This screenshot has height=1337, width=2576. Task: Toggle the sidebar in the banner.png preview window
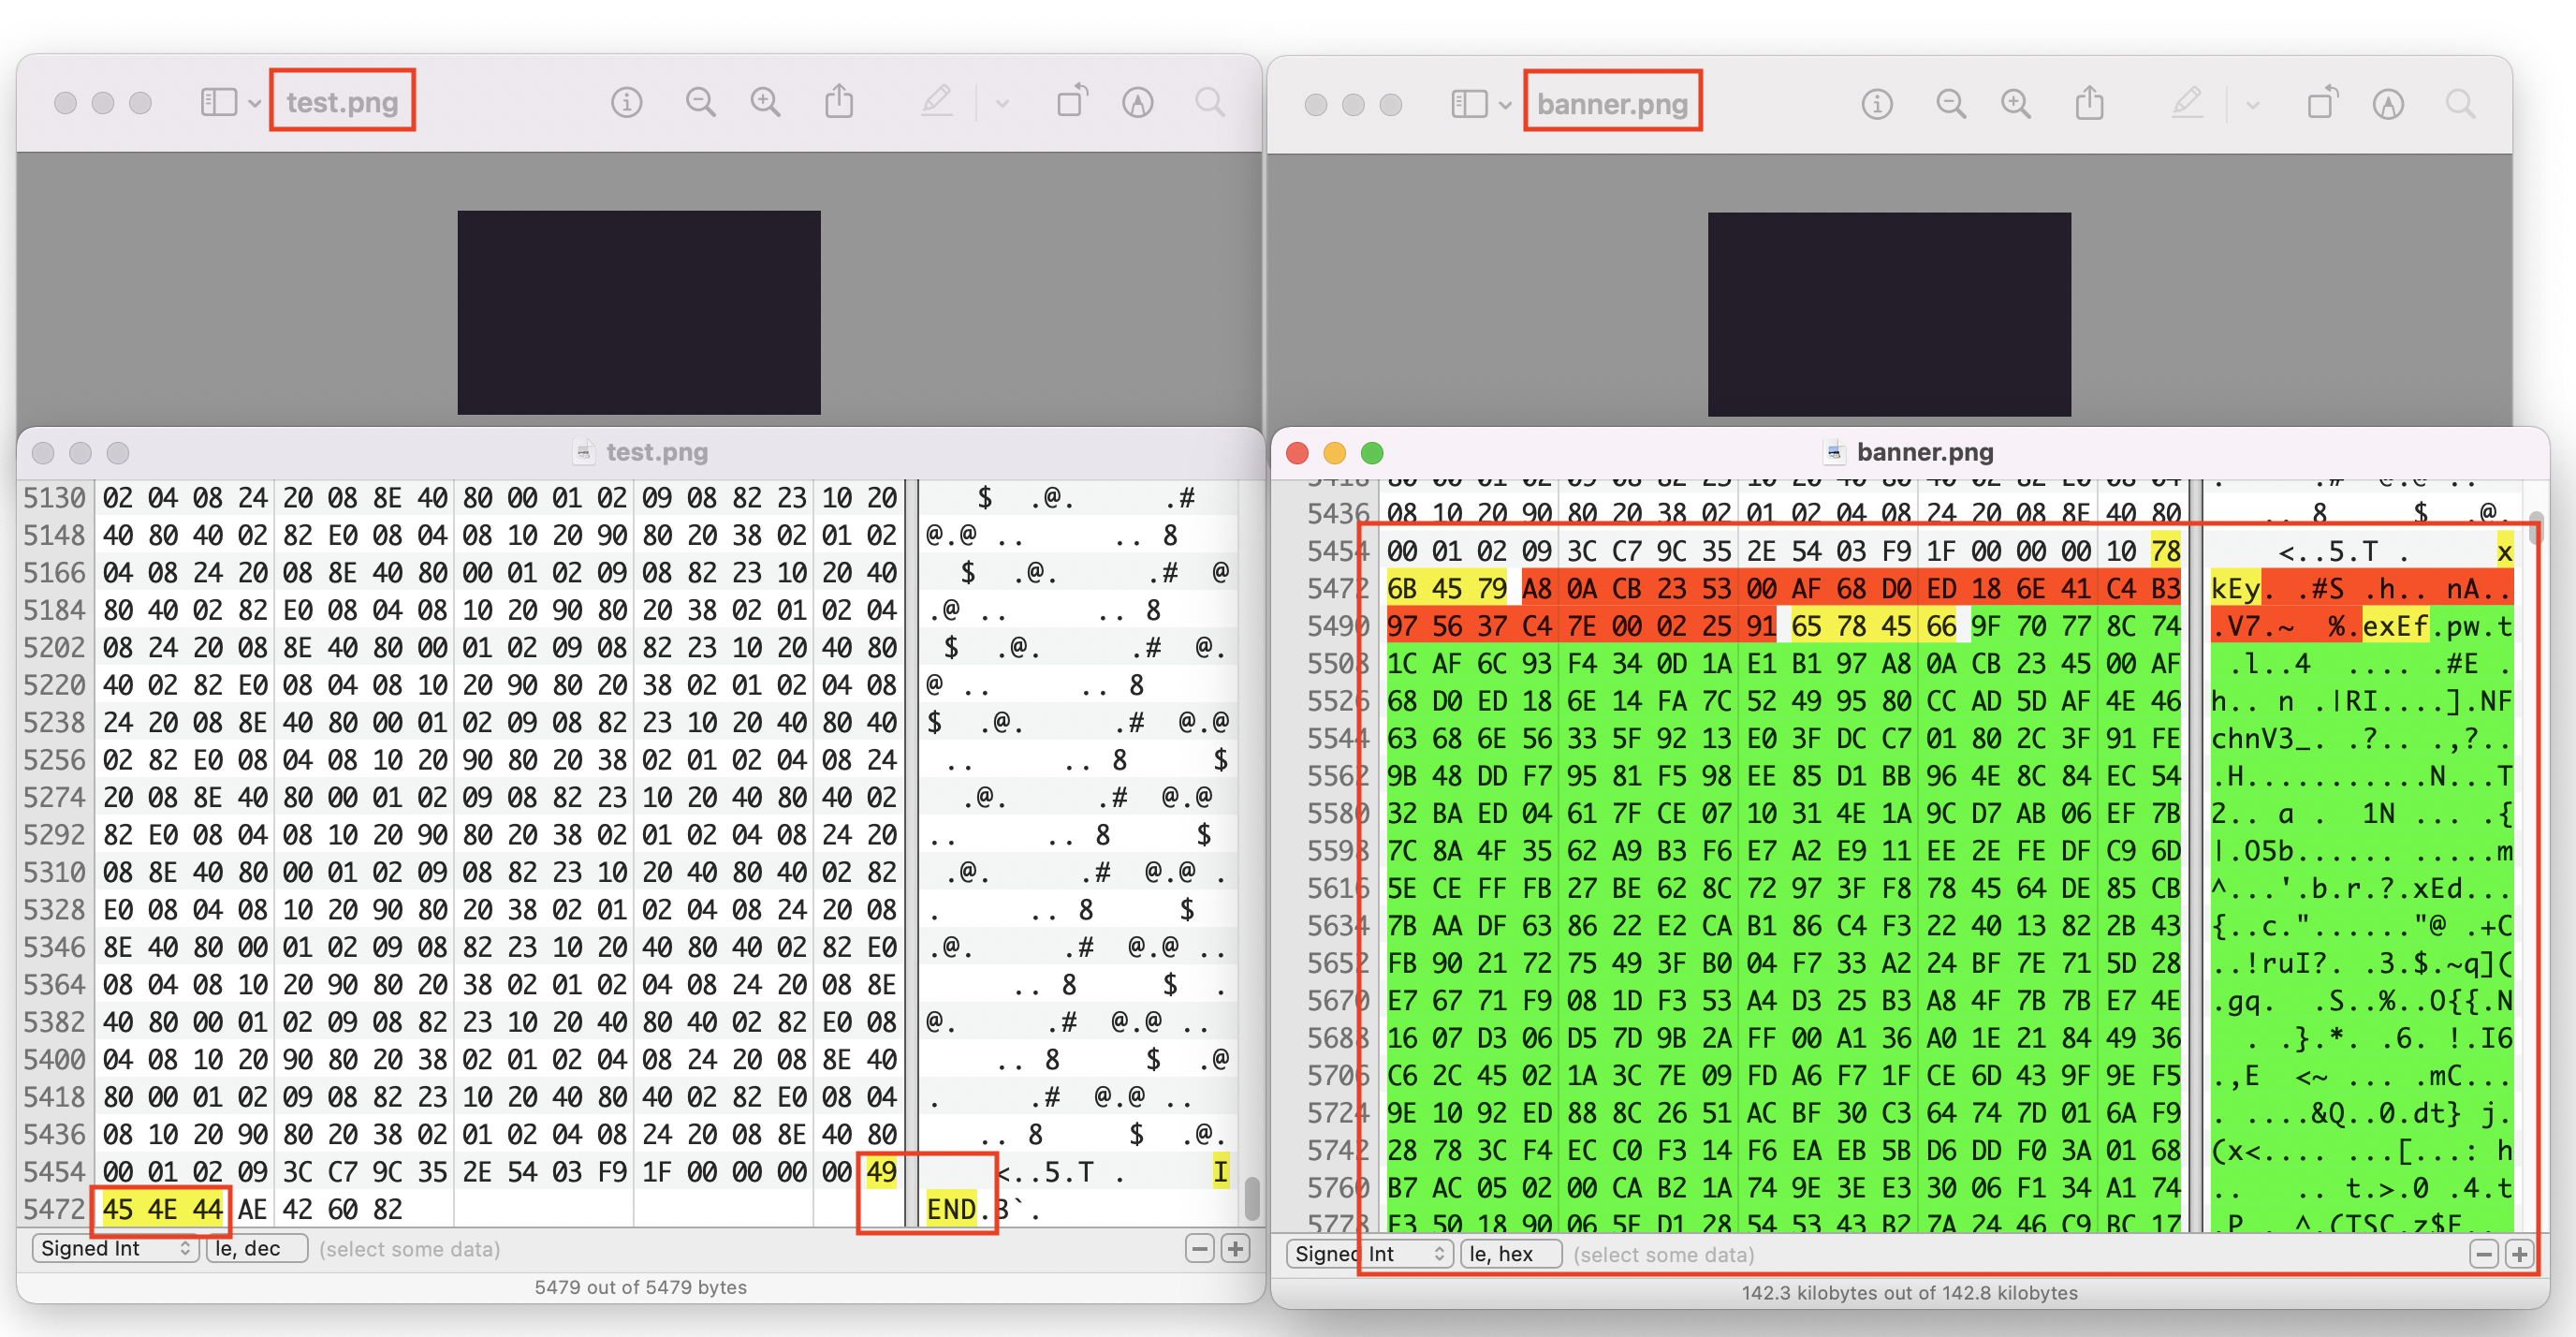point(1468,104)
